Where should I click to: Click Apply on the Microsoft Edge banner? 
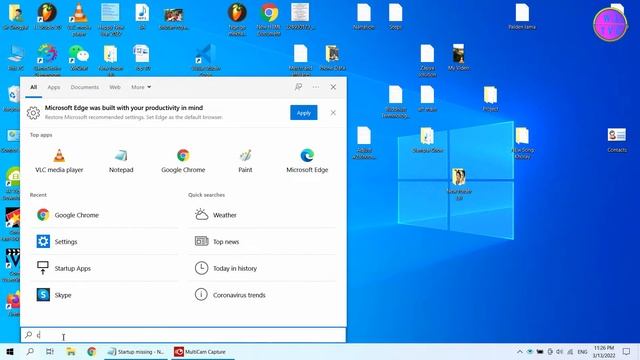click(304, 113)
